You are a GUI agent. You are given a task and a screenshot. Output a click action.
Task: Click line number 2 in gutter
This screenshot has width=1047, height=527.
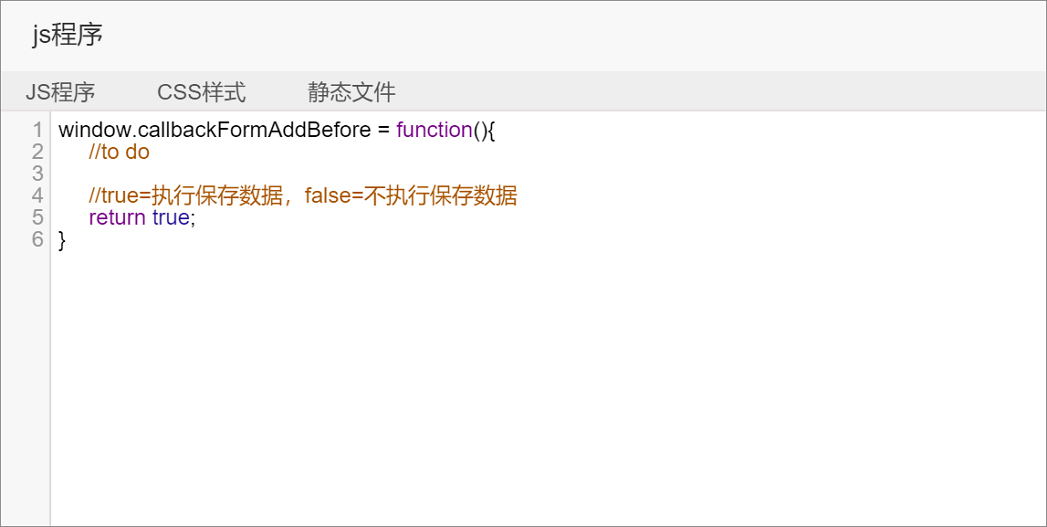pos(37,152)
